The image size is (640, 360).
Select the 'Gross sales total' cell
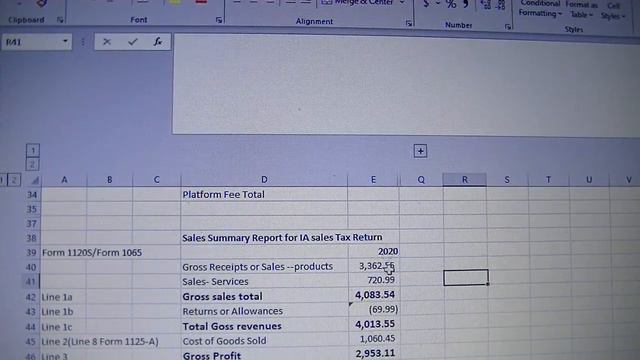264,296
